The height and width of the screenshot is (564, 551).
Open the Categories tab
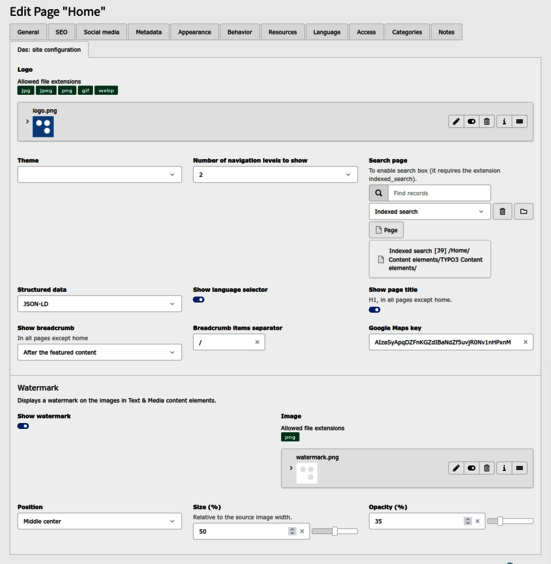point(407,32)
